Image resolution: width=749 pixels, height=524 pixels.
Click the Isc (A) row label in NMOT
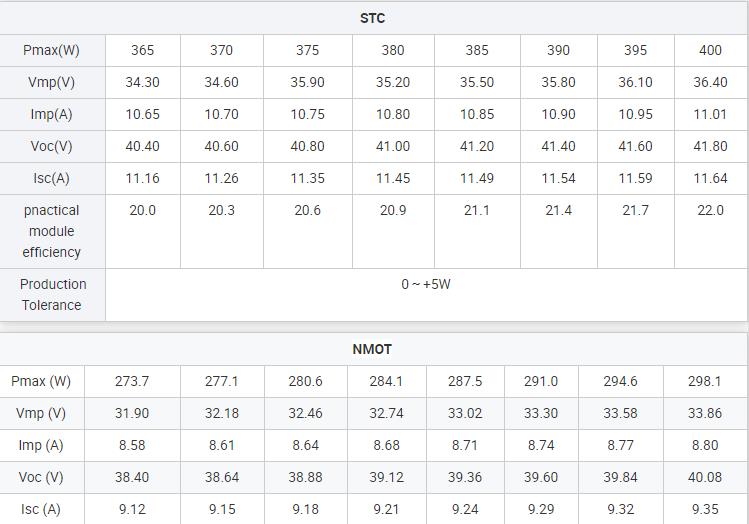pyautogui.click(x=41, y=509)
